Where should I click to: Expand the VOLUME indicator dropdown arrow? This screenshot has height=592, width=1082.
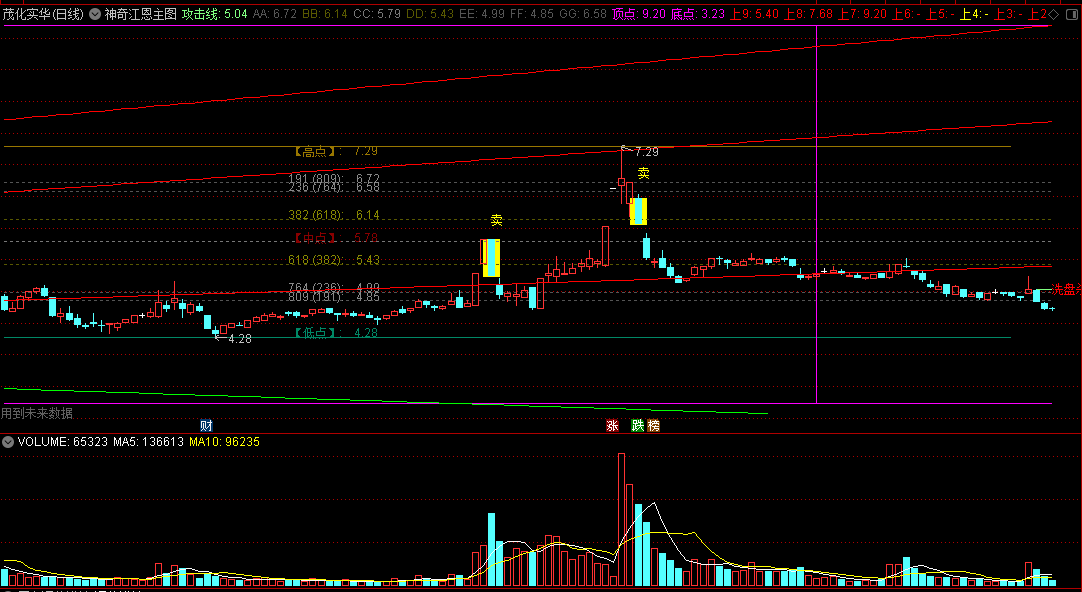(x=8, y=442)
